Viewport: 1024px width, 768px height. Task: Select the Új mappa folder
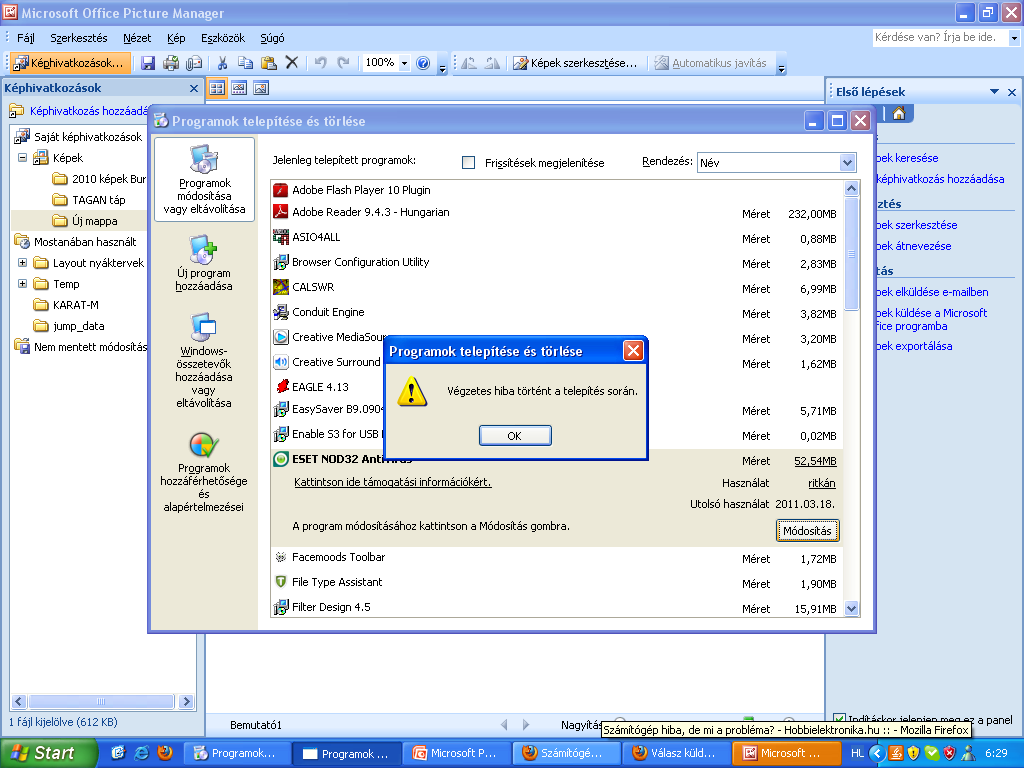coord(85,221)
